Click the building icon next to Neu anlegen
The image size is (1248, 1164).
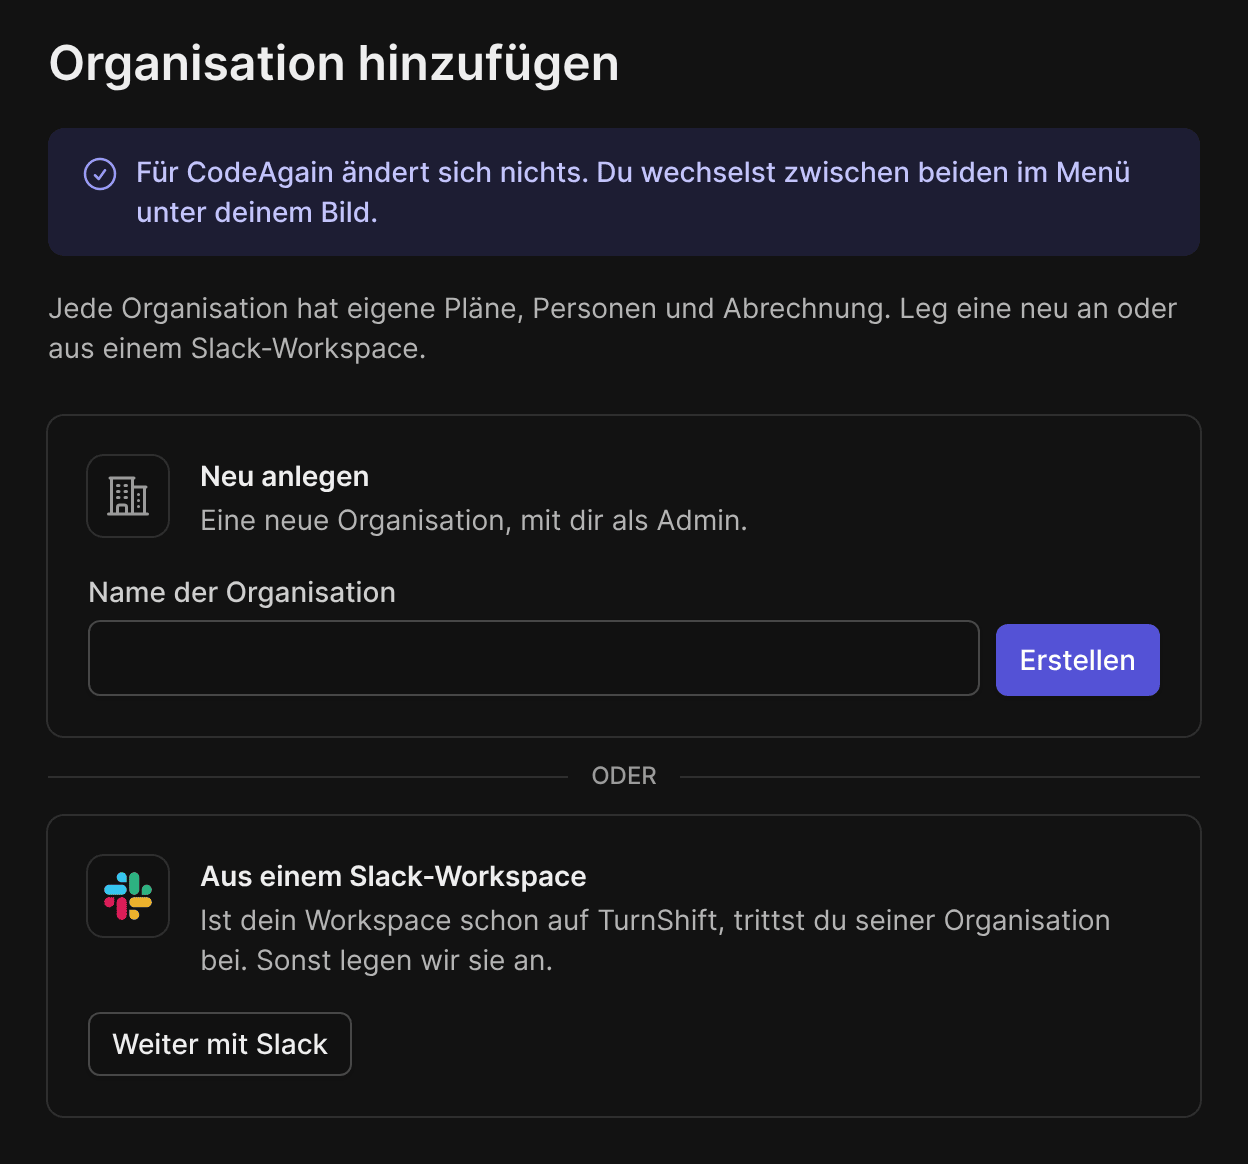[128, 496]
